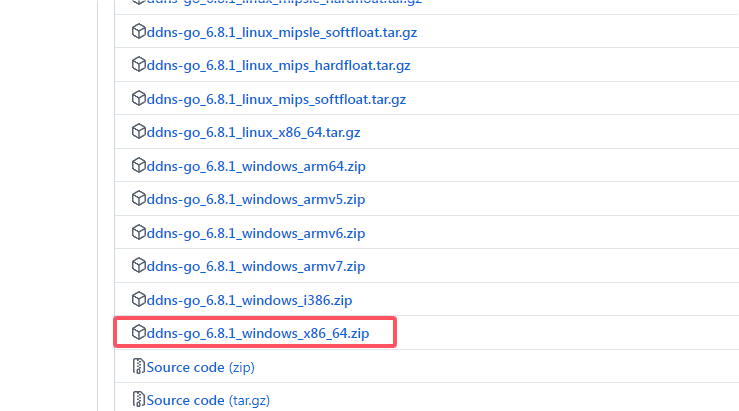739x411 pixels.
Task: Click package icon beside windows_x86_64 asset
Action: point(139,332)
